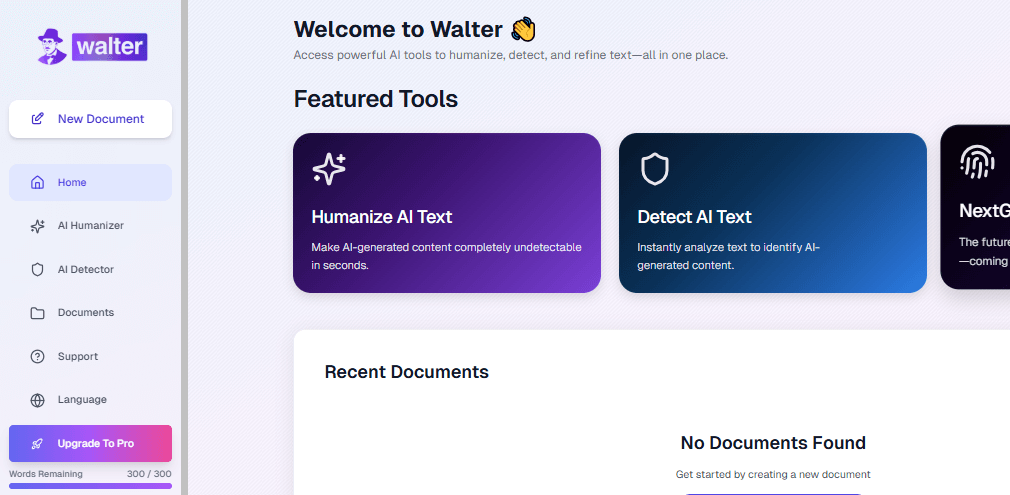Click the sidebar vertical scrollbar
Screen dimensions: 1010x495
coord(184,248)
